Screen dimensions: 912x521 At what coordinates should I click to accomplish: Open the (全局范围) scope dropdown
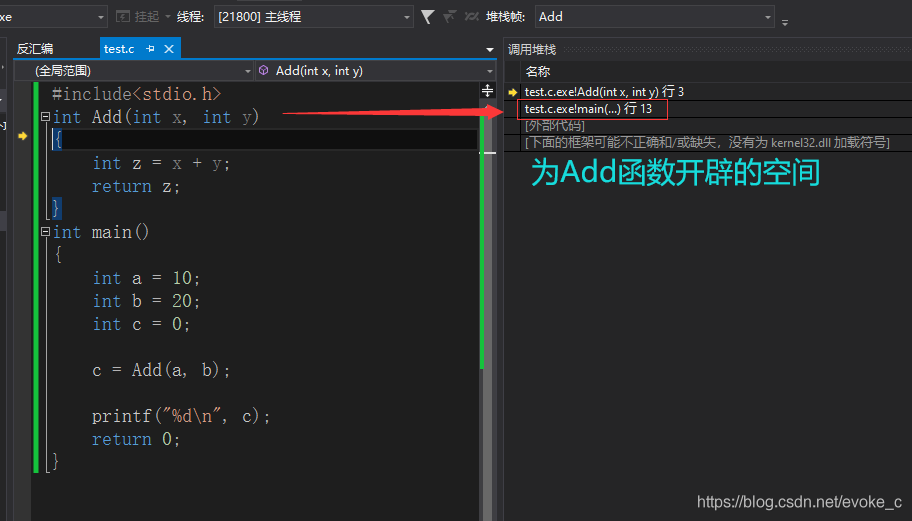click(134, 71)
